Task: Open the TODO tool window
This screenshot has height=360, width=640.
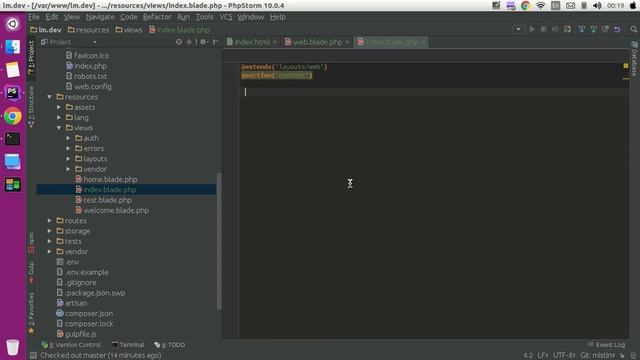Action: (x=169, y=345)
